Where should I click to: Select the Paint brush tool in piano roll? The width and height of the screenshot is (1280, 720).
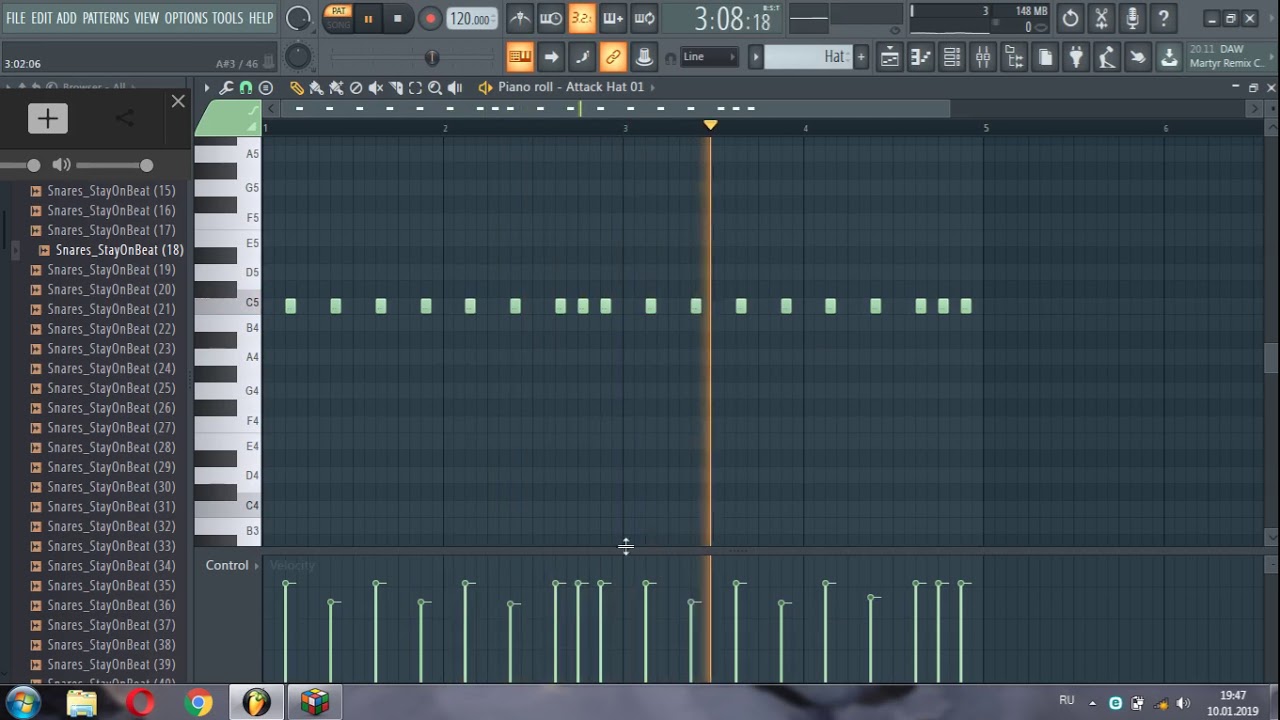click(316, 87)
